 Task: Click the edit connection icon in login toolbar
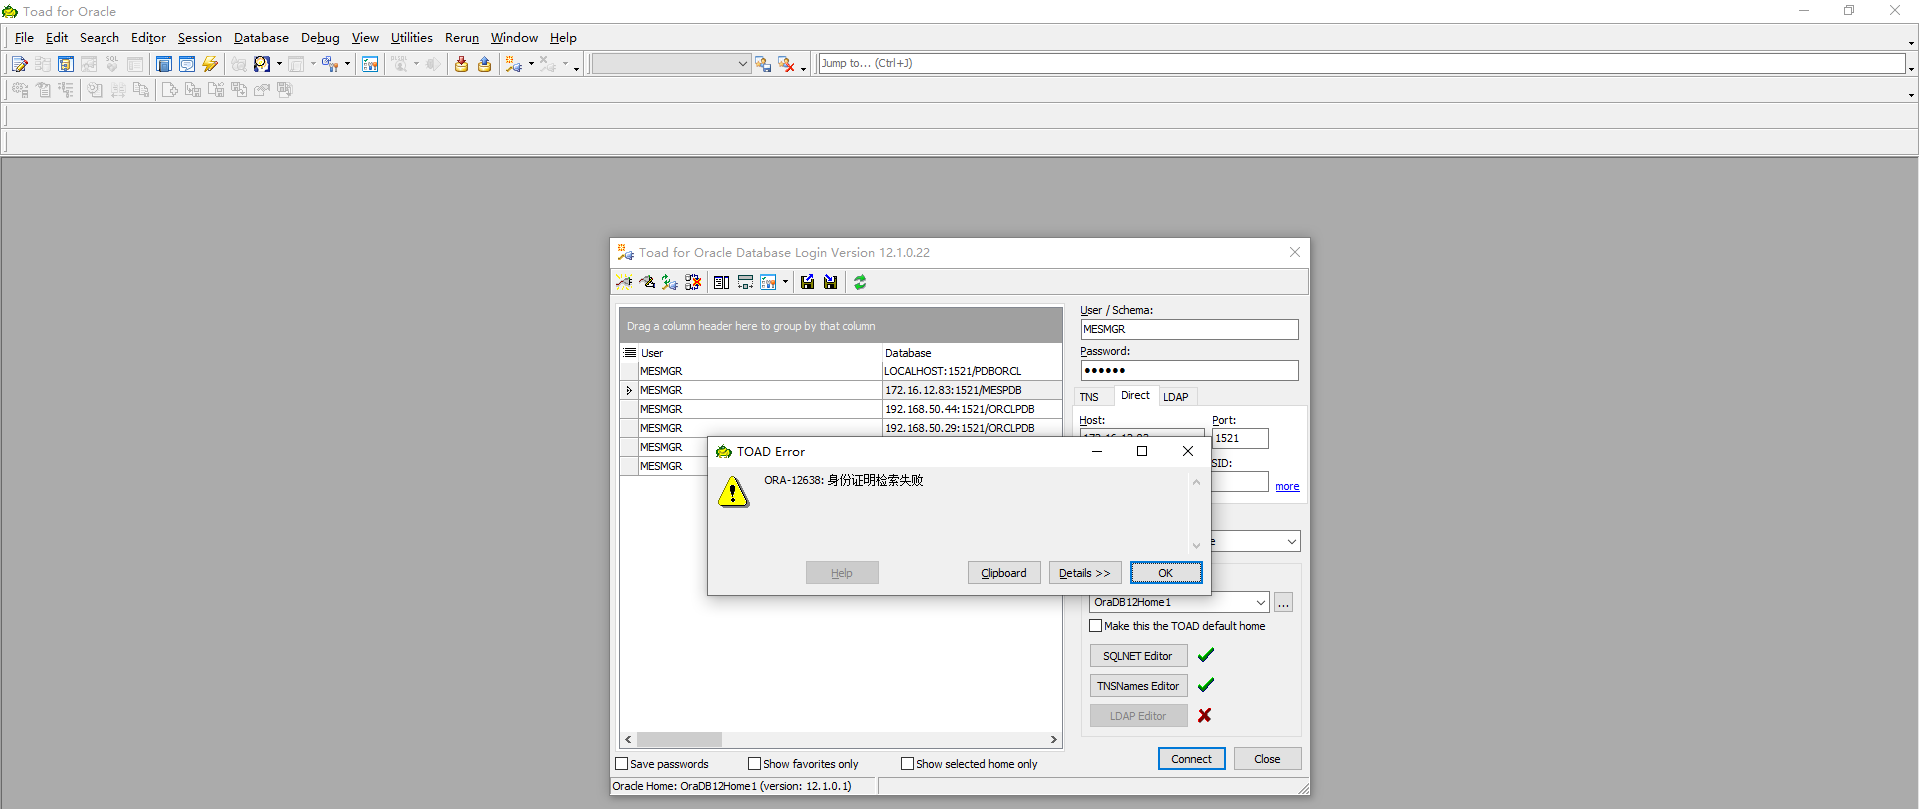[x=647, y=282]
